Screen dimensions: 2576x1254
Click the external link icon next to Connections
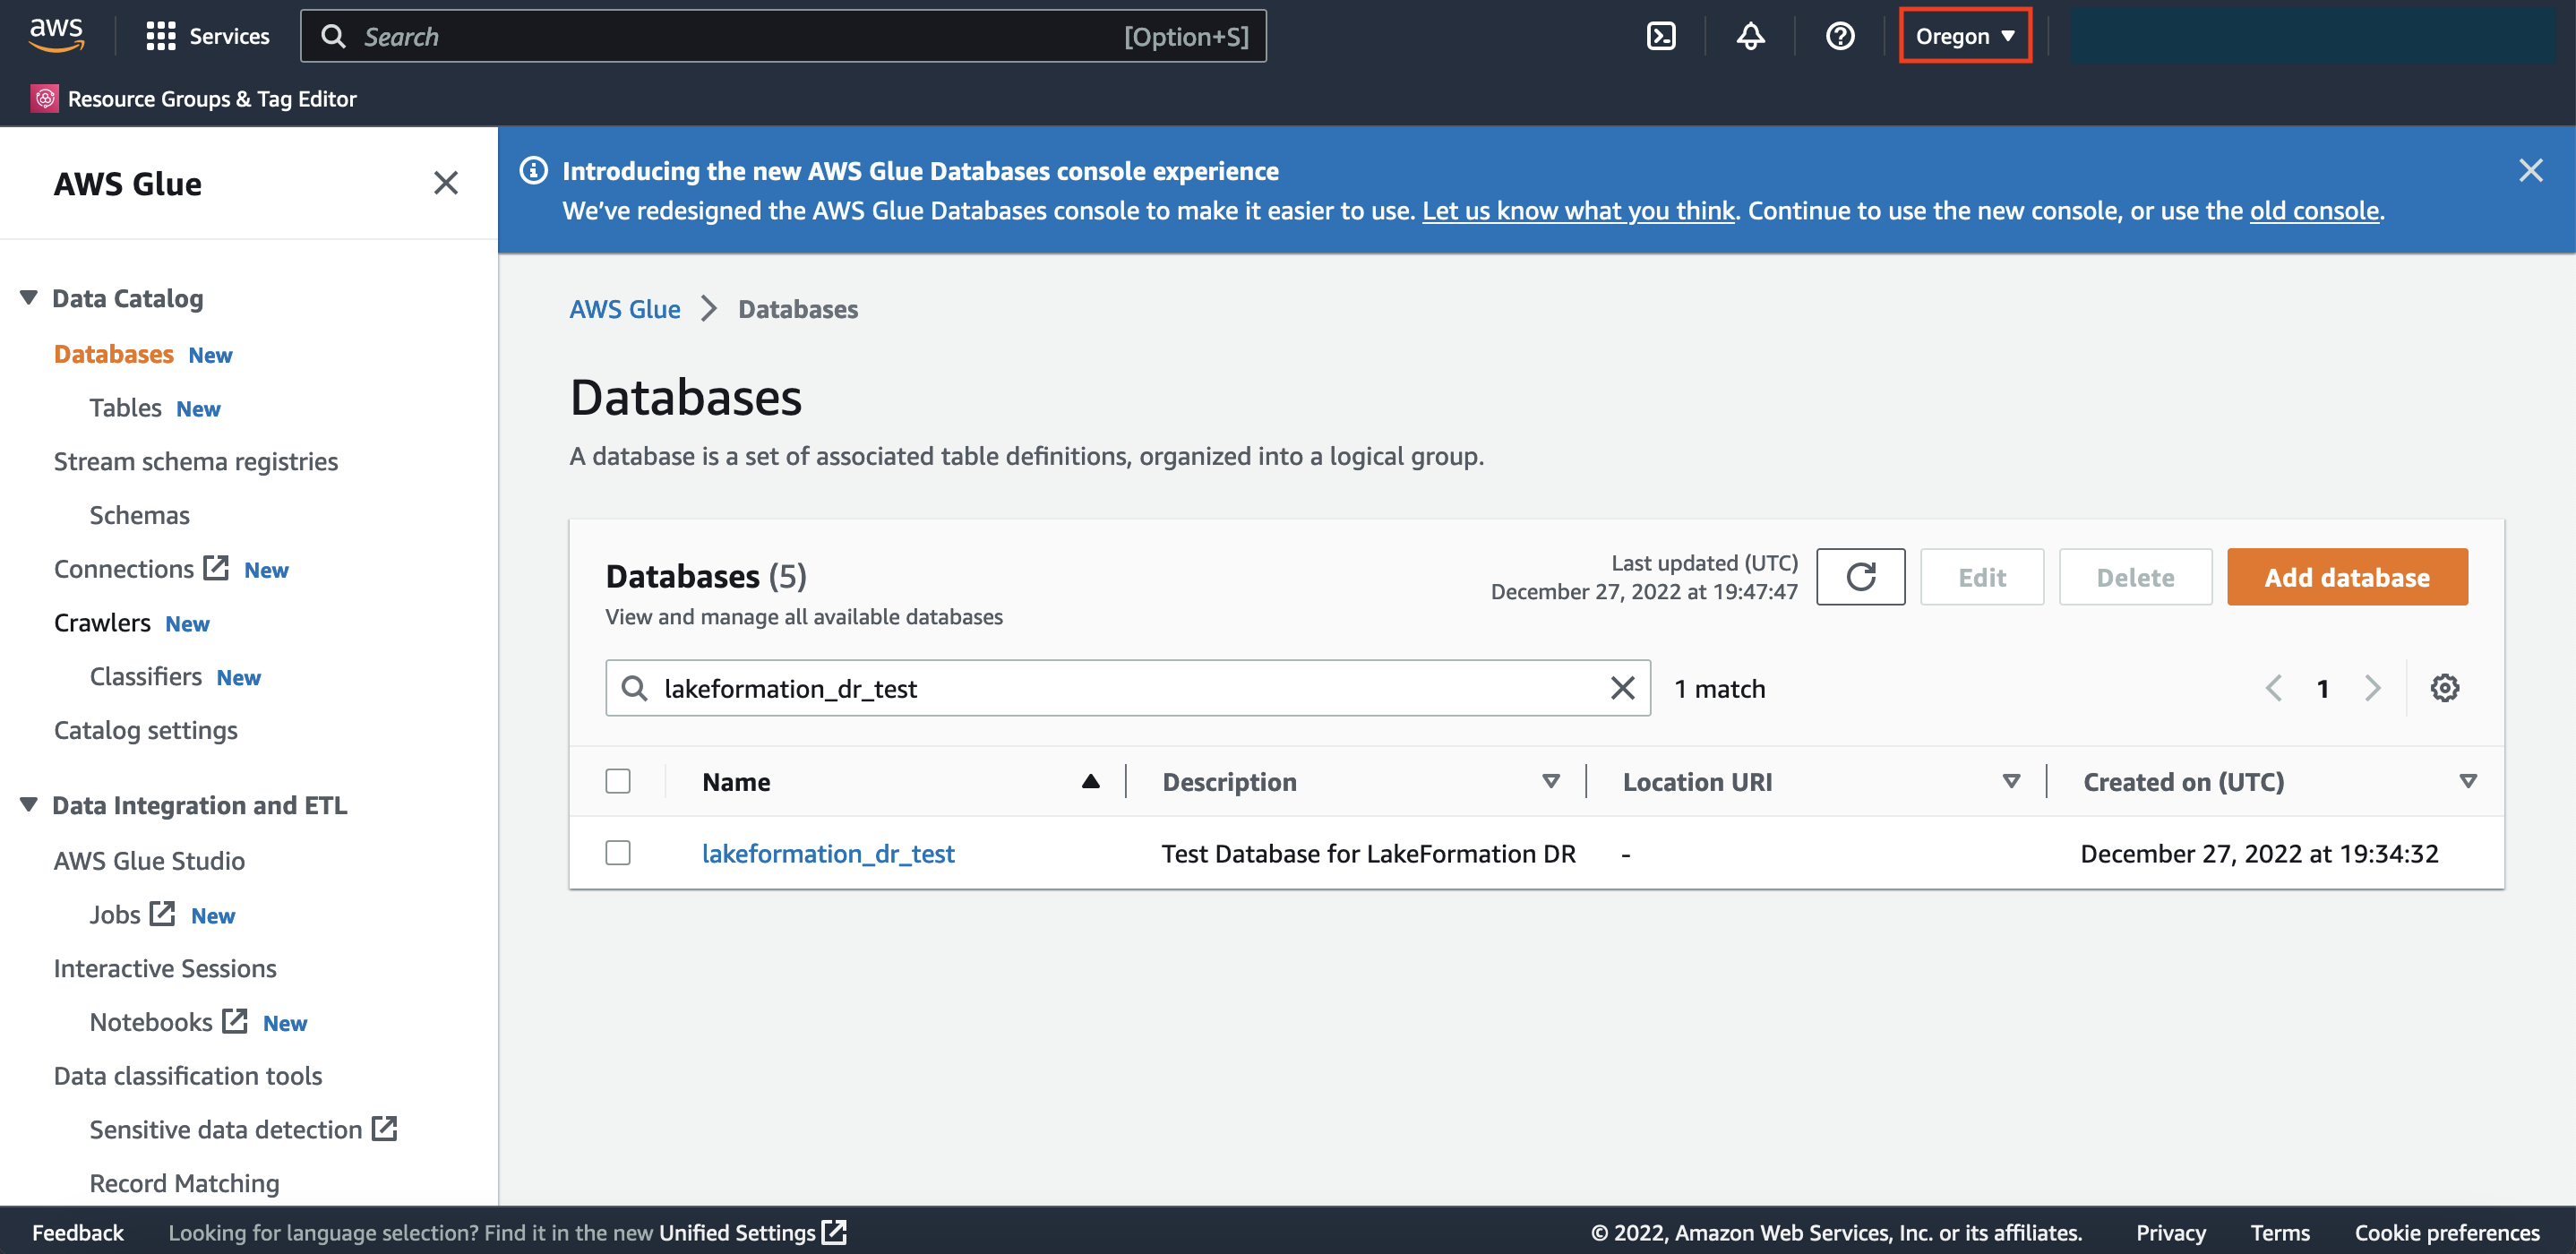pos(216,567)
